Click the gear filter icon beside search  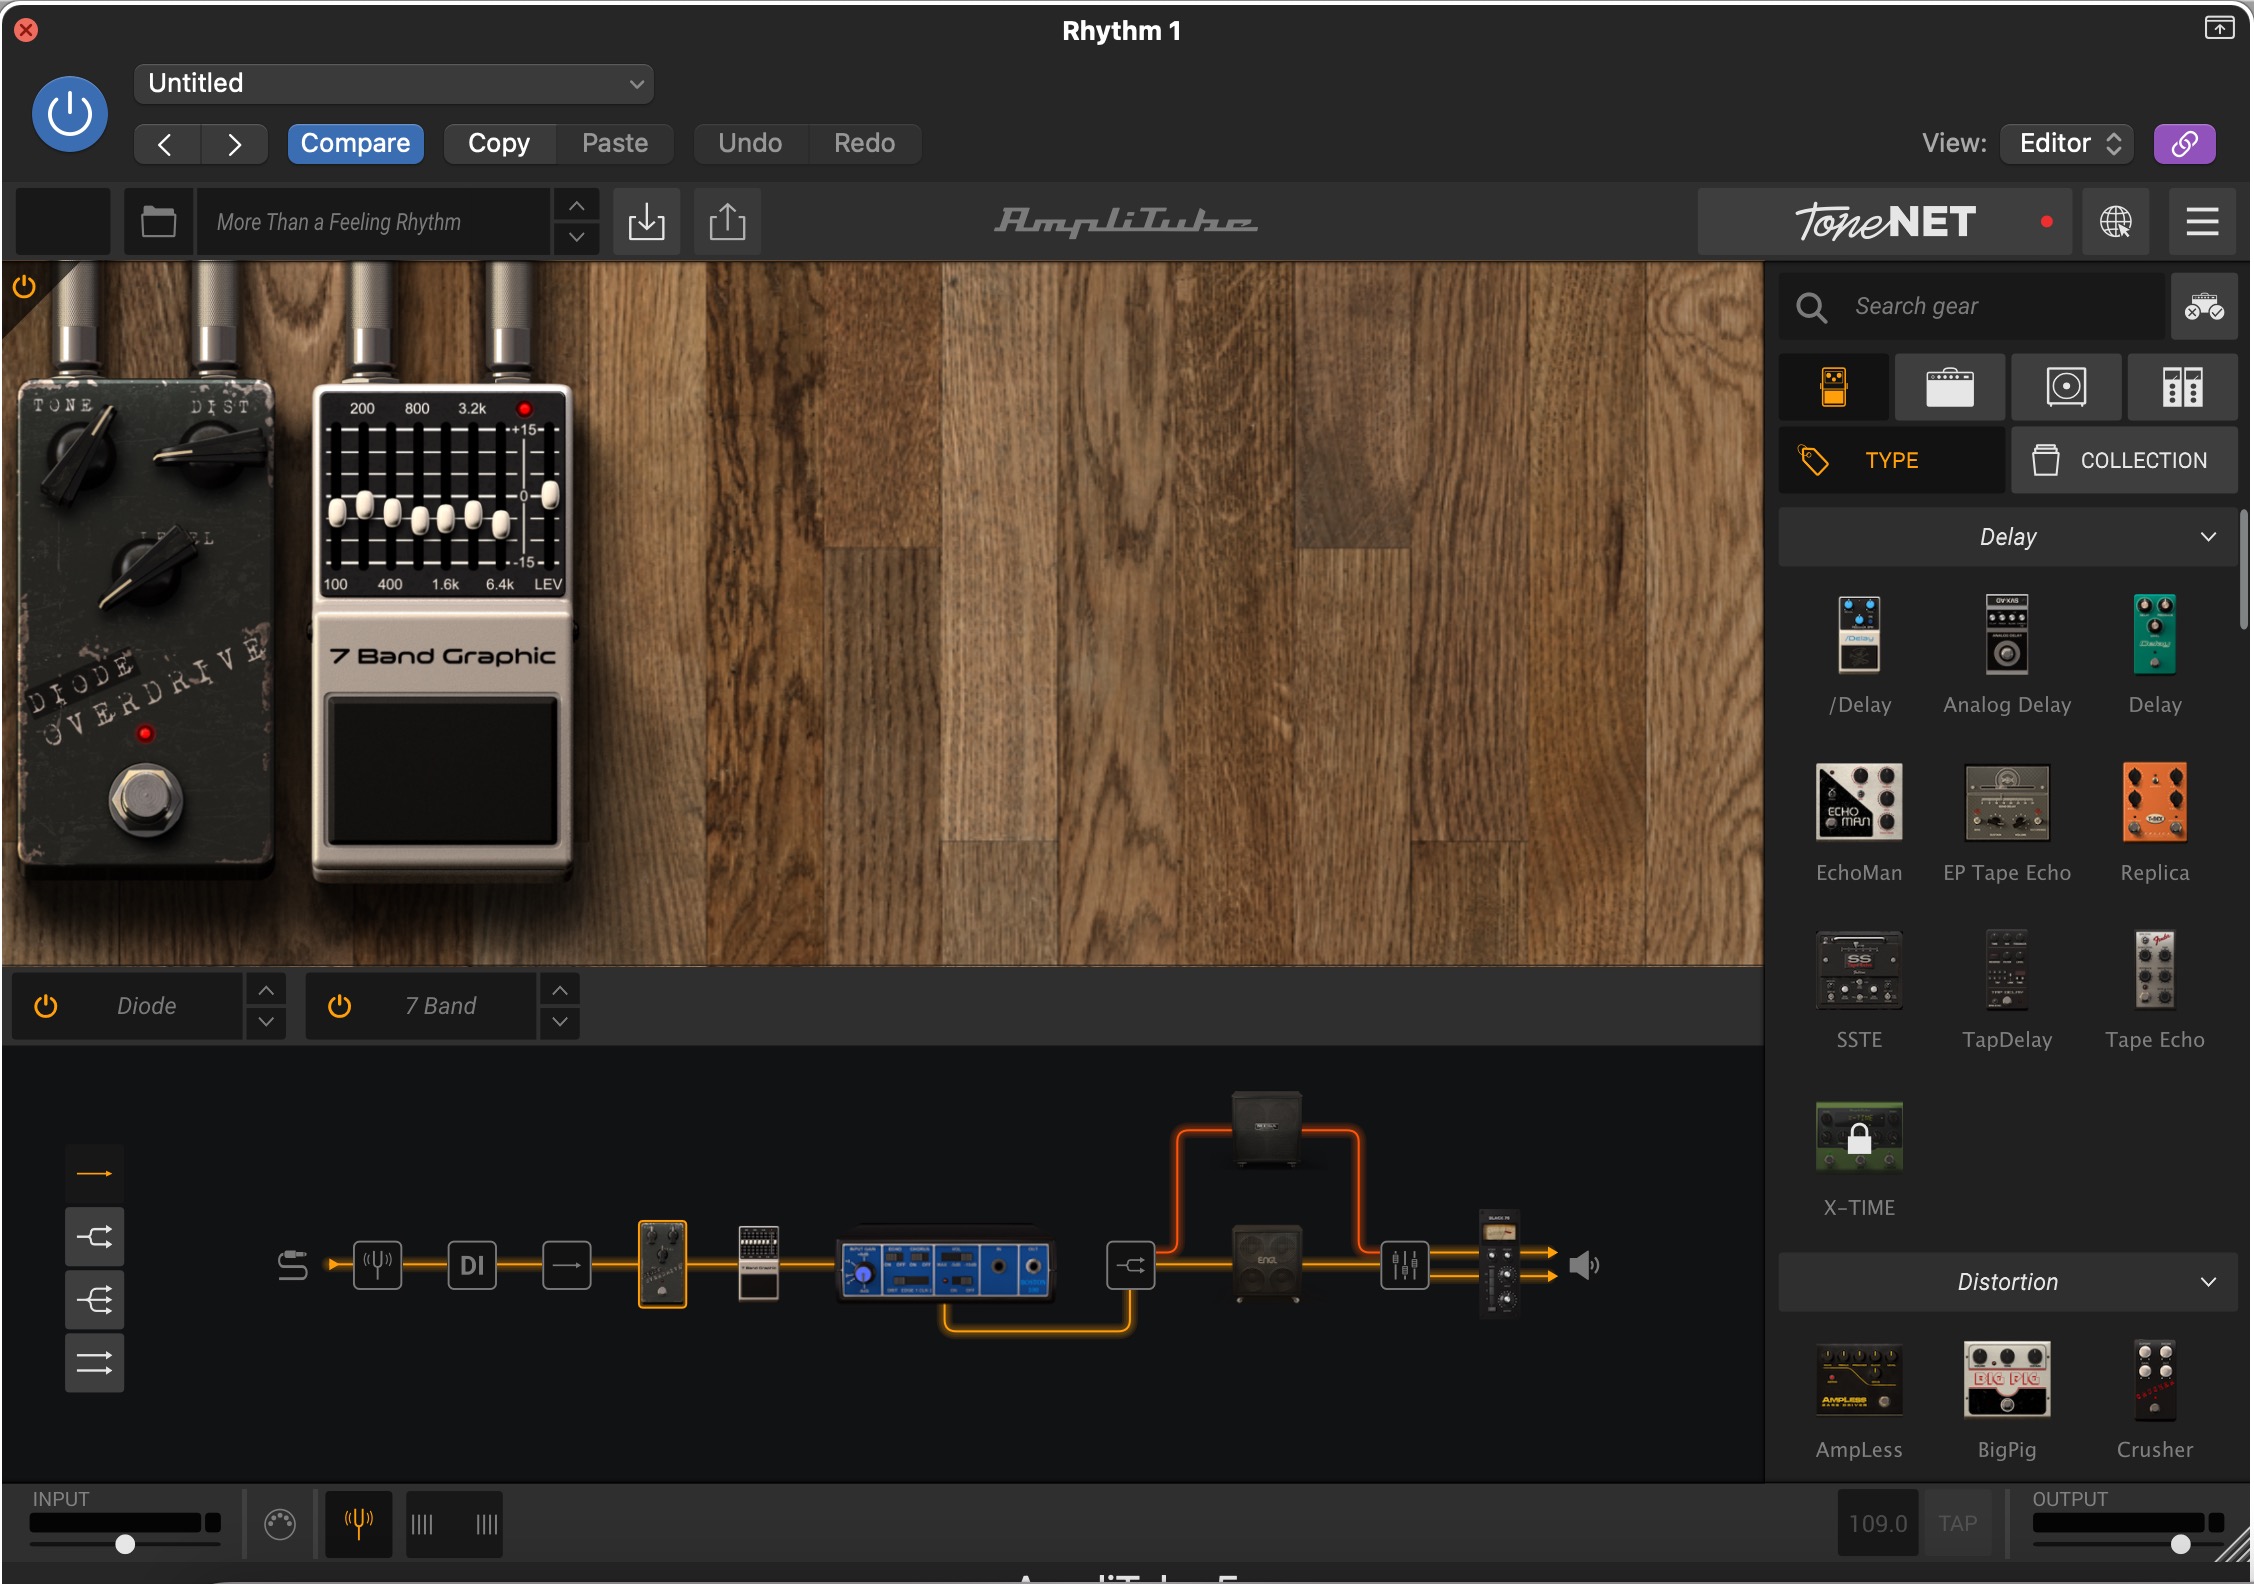pos(2203,307)
